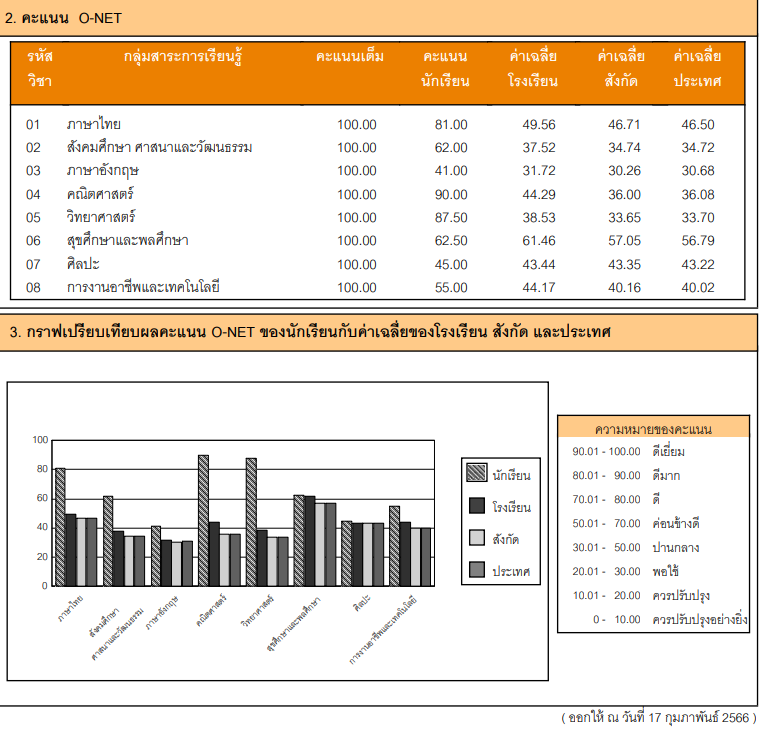Click school average 44.29
The width and height of the screenshot is (761, 733).
(x=539, y=195)
